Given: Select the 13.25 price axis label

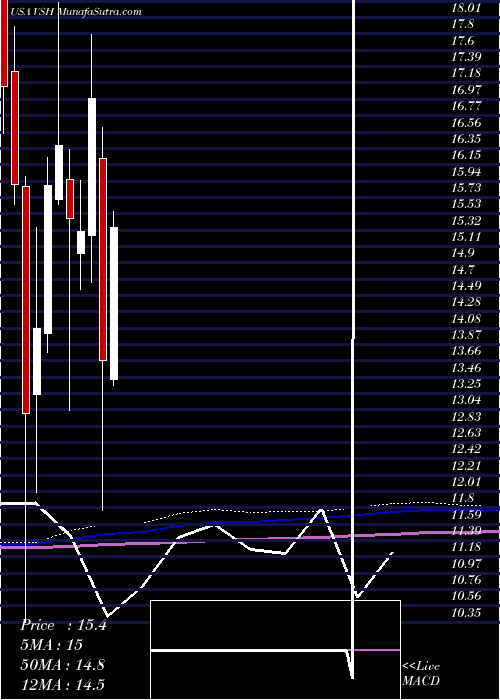Looking at the screenshot, I should click(x=466, y=383).
